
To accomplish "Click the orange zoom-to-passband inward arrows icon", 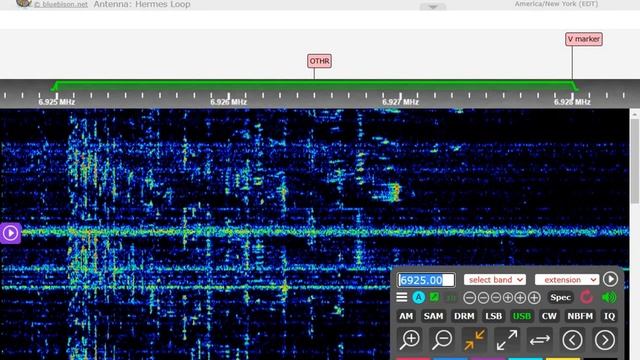I will [474, 340].
